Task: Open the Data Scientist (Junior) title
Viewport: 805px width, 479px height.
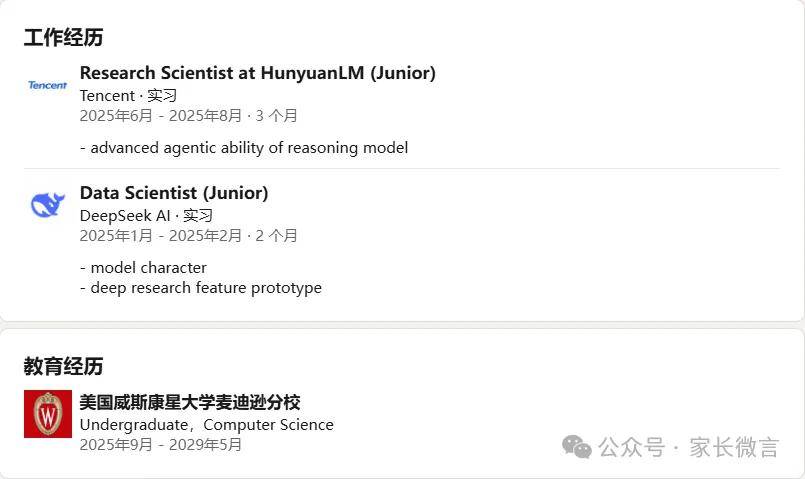Action: [174, 193]
